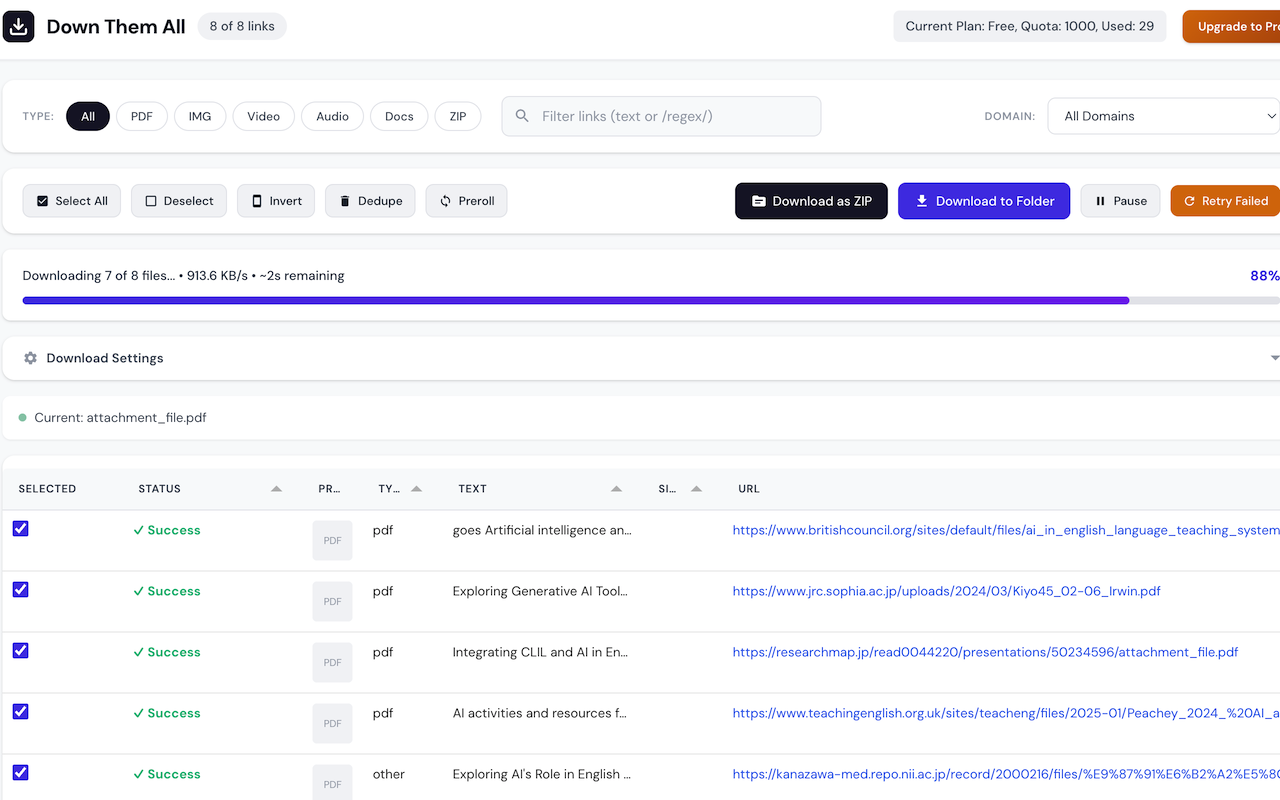Click the gear icon beside Download Settings
1280x800 pixels.
pyautogui.click(x=30, y=358)
